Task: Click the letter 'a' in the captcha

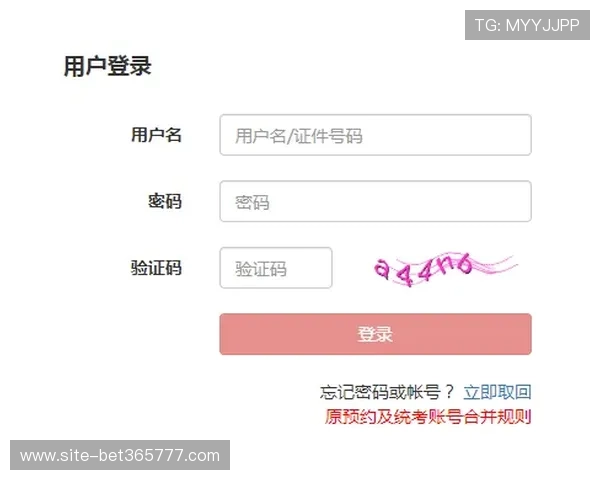Action: [x=382, y=269]
